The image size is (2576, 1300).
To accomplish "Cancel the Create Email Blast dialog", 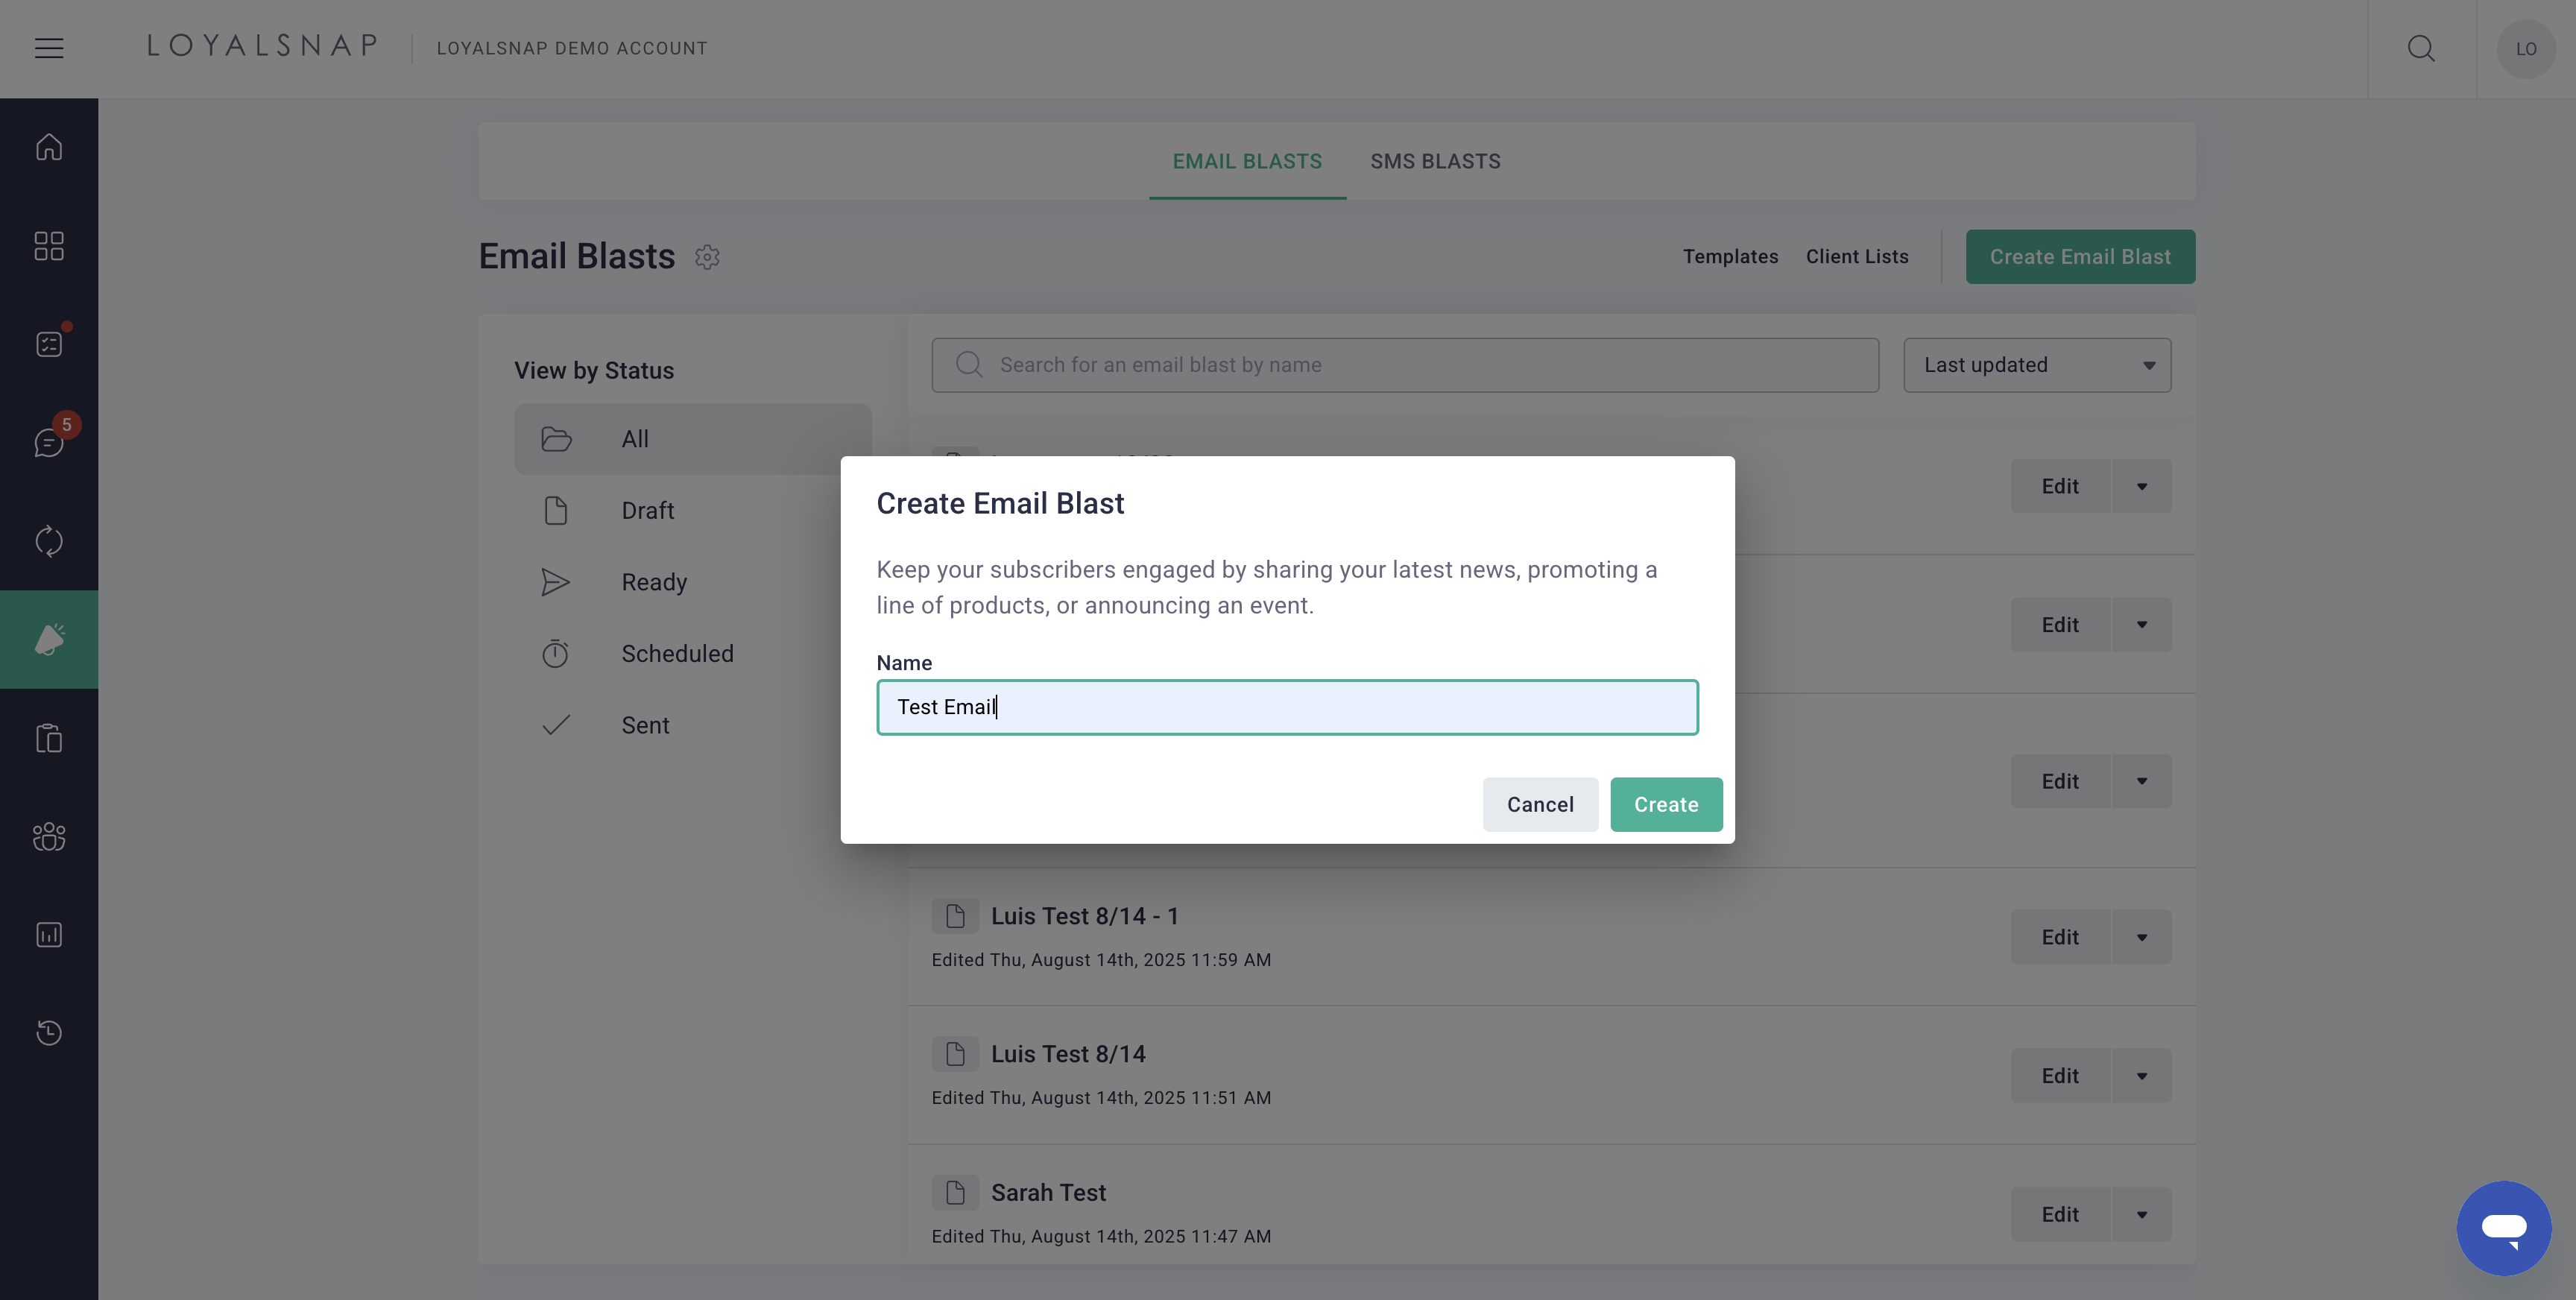I will point(1540,804).
